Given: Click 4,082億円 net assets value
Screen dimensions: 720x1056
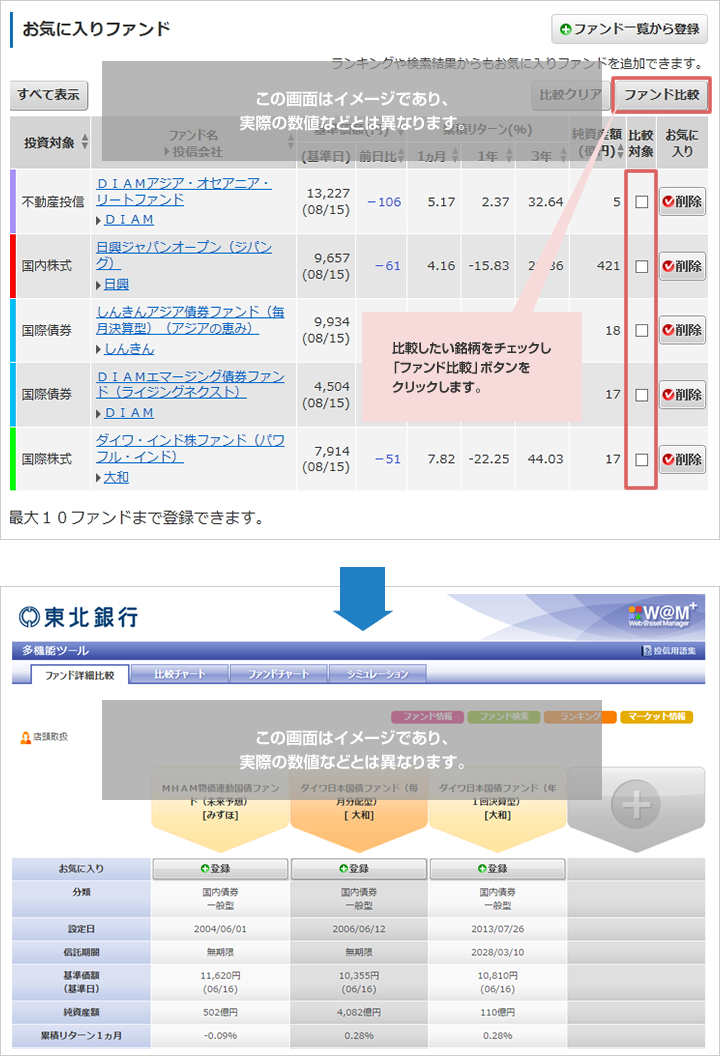Looking at the screenshot, I should 359,1012.
